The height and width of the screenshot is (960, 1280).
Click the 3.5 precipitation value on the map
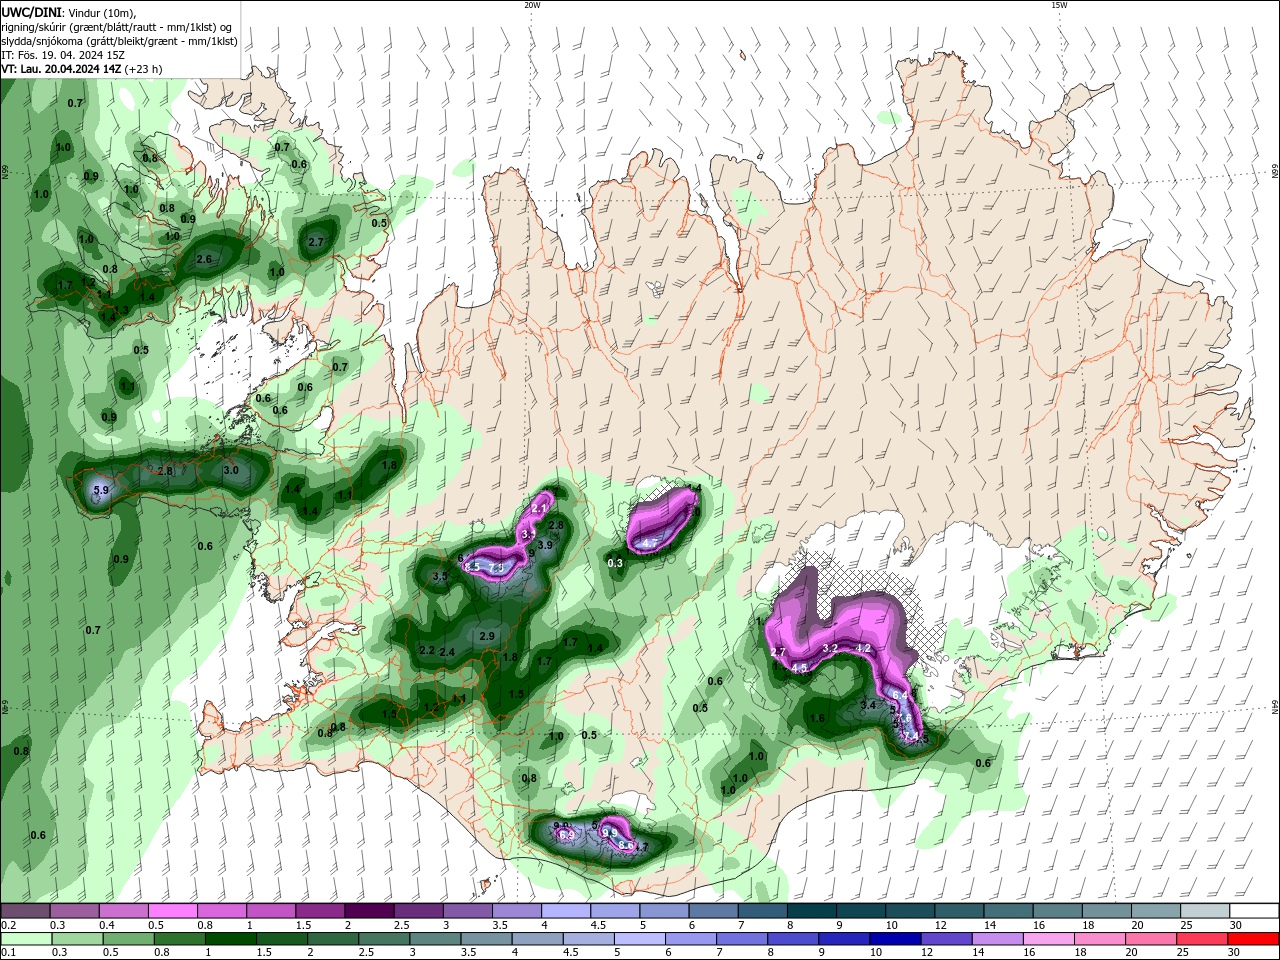[x=440, y=576]
